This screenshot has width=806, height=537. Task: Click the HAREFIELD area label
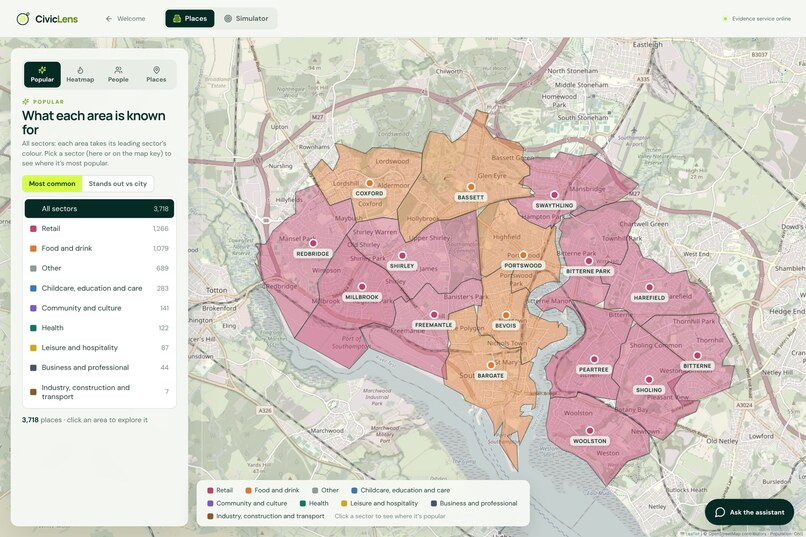click(649, 298)
